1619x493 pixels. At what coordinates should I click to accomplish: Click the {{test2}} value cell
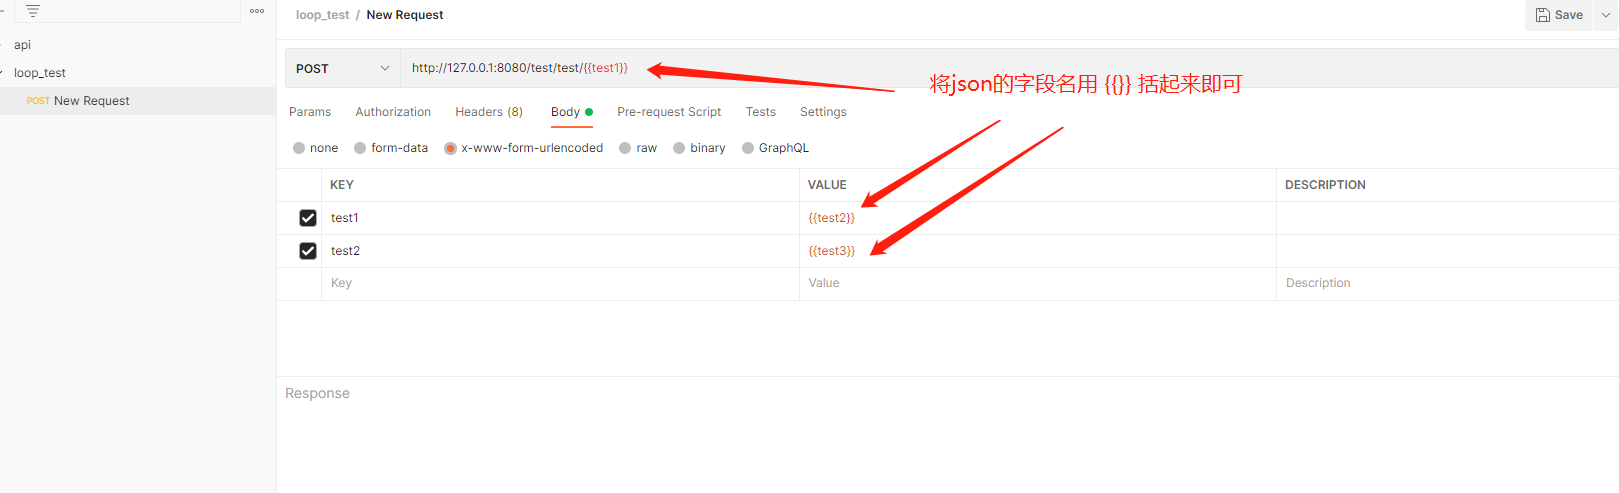[1038, 218]
